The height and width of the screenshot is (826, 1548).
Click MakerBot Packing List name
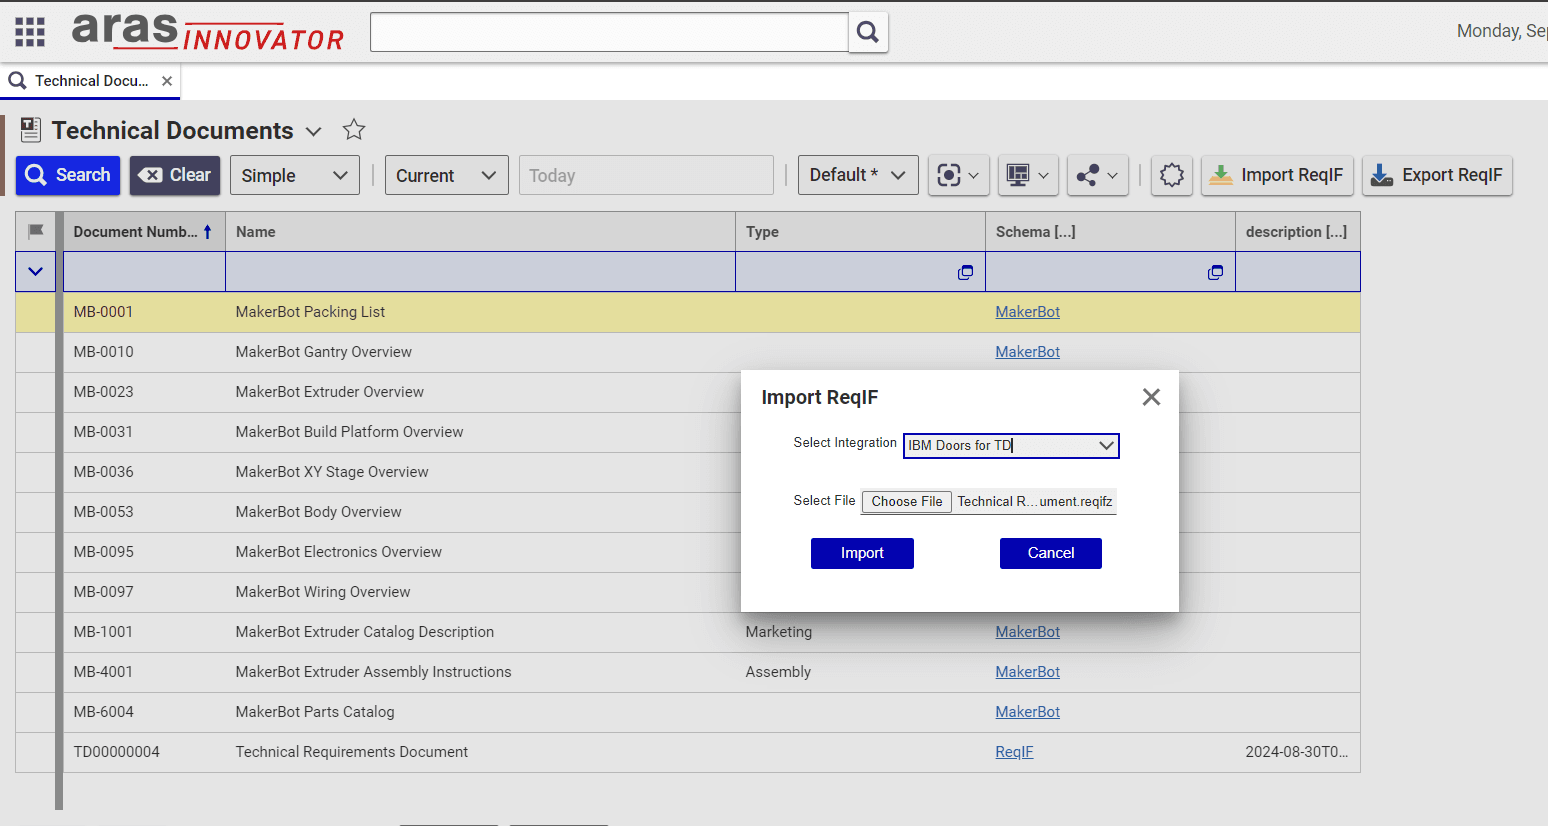310,312
